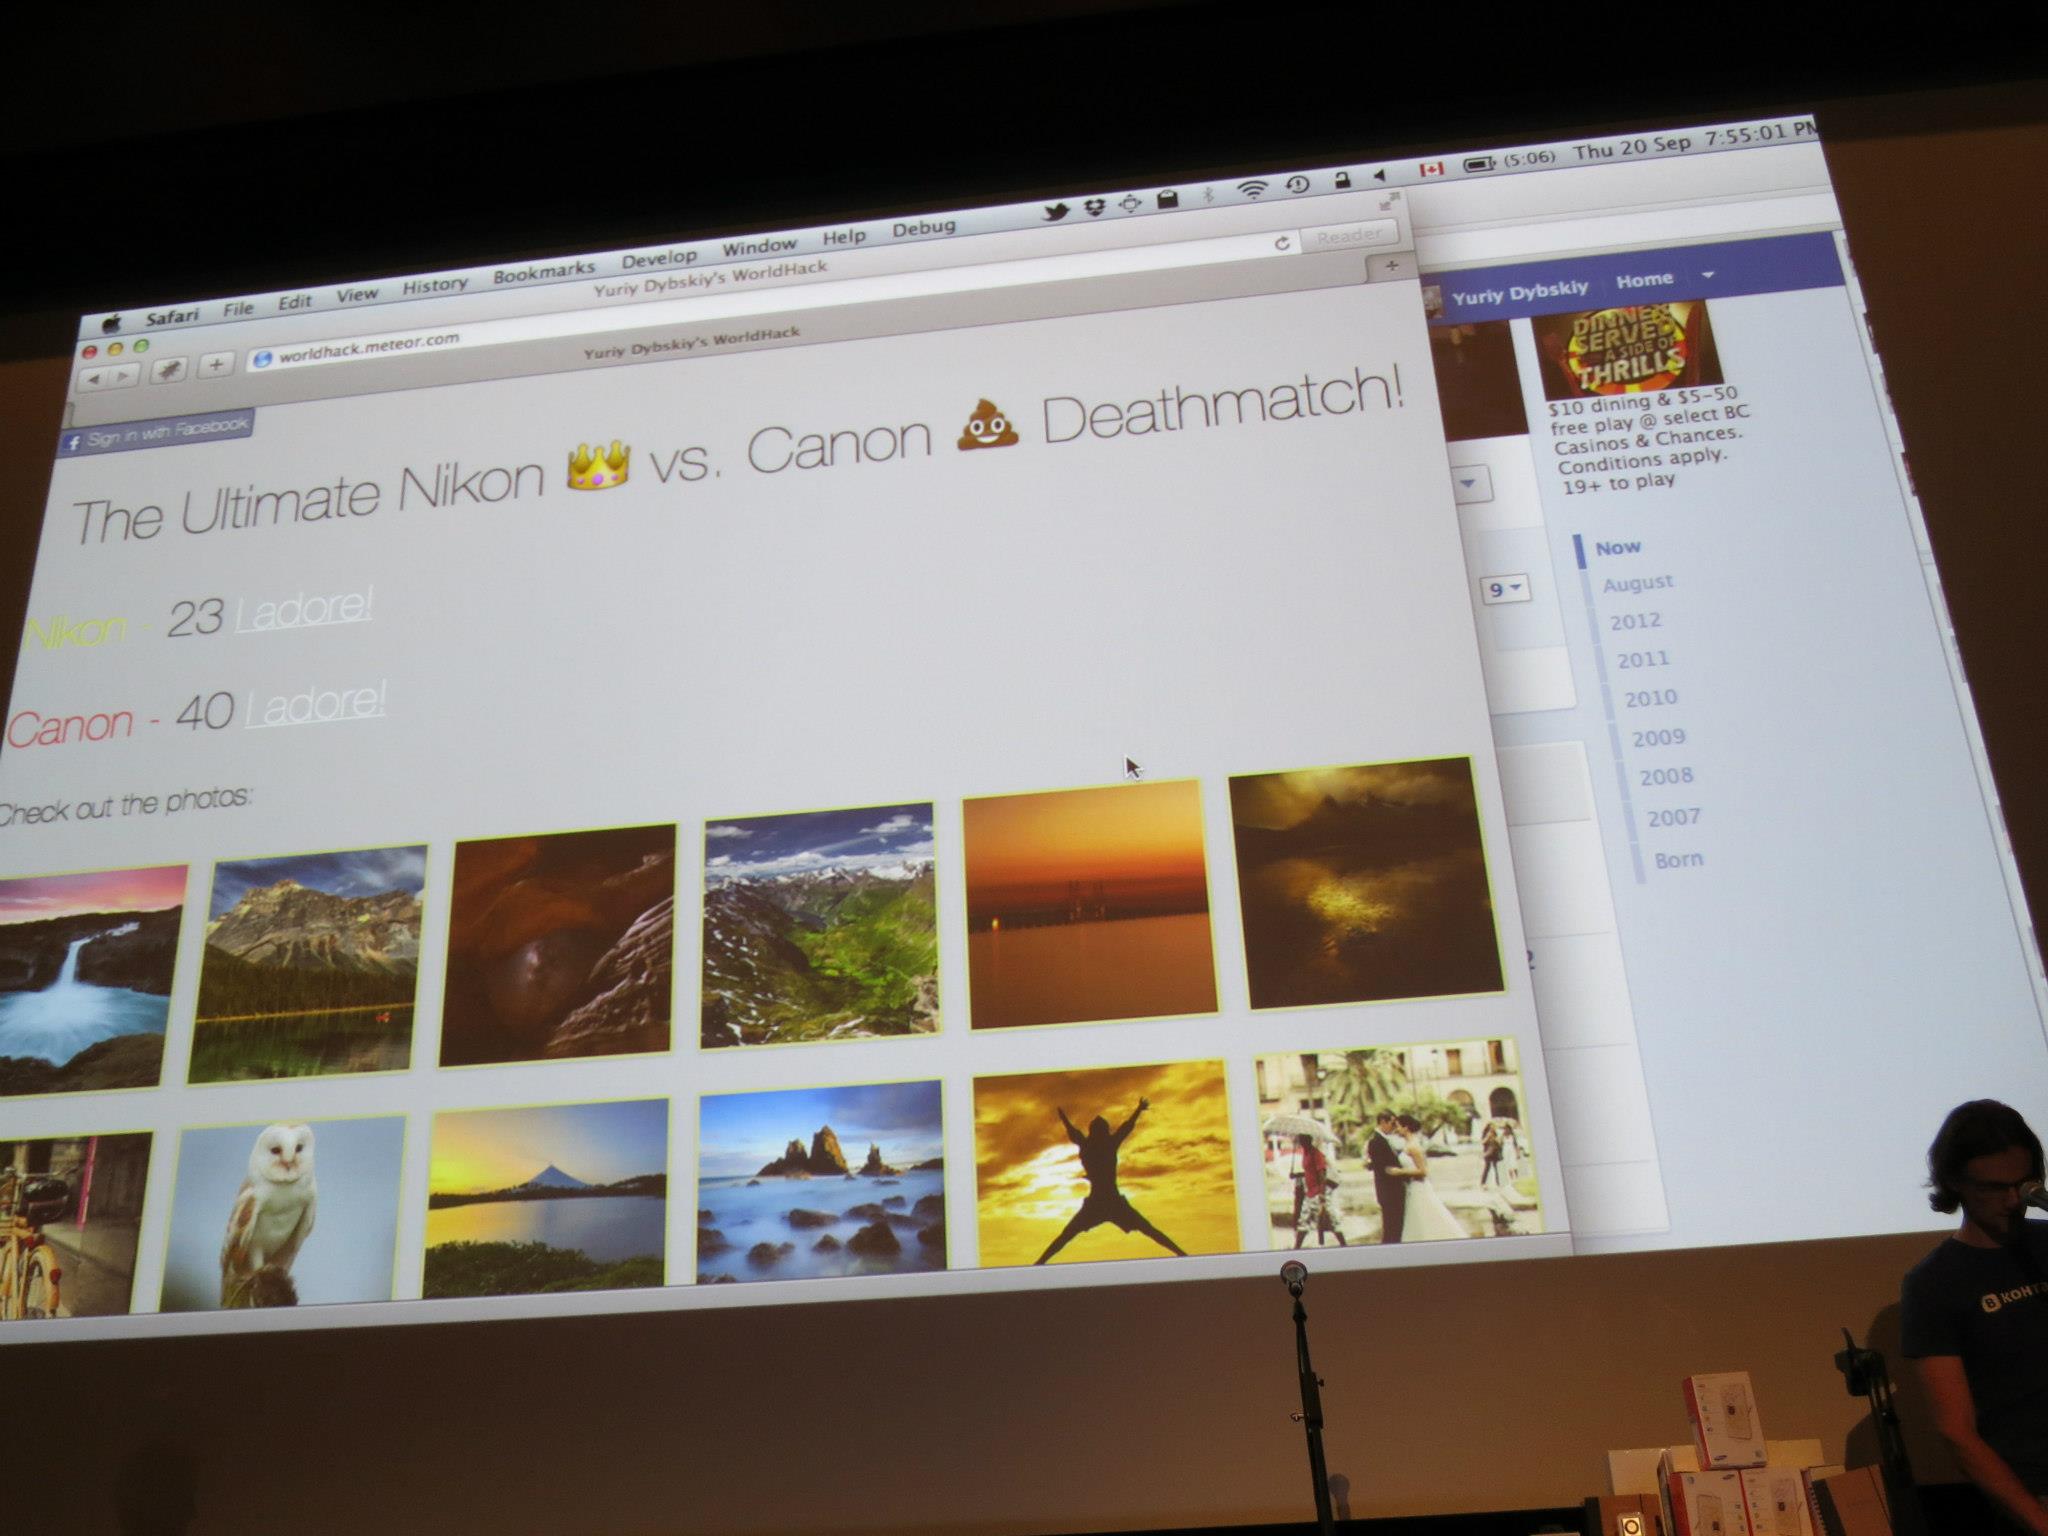Open the green alpine valley photo thumbnail
The width and height of the screenshot is (2048, 1536).
(x=820, y=925)
